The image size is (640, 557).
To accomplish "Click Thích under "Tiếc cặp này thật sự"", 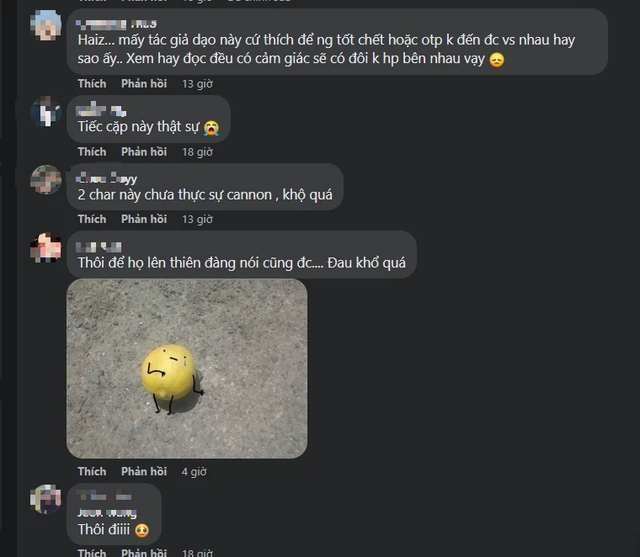I will [x=92, y=152].
